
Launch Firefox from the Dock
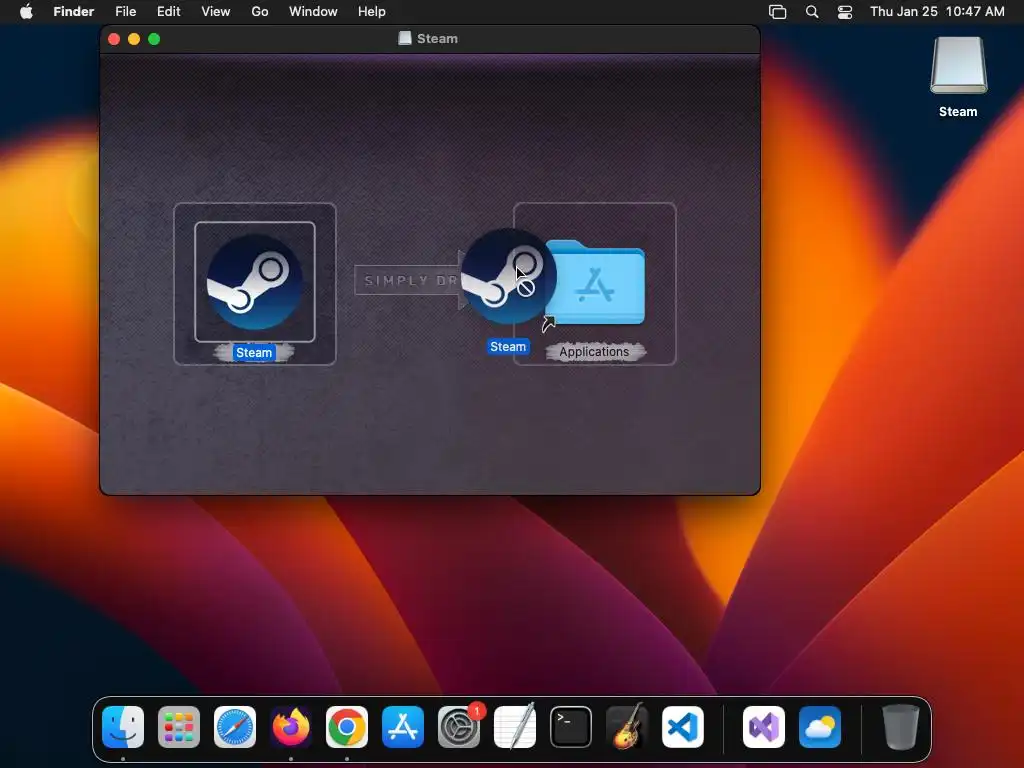point(291,727)
